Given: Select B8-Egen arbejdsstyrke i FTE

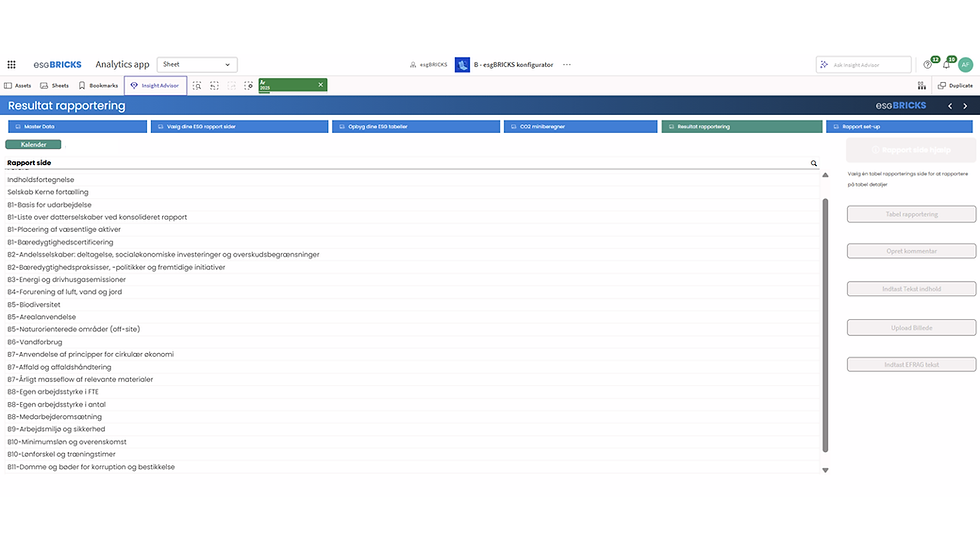Looking at the screenshot, I should pos(412,392).
